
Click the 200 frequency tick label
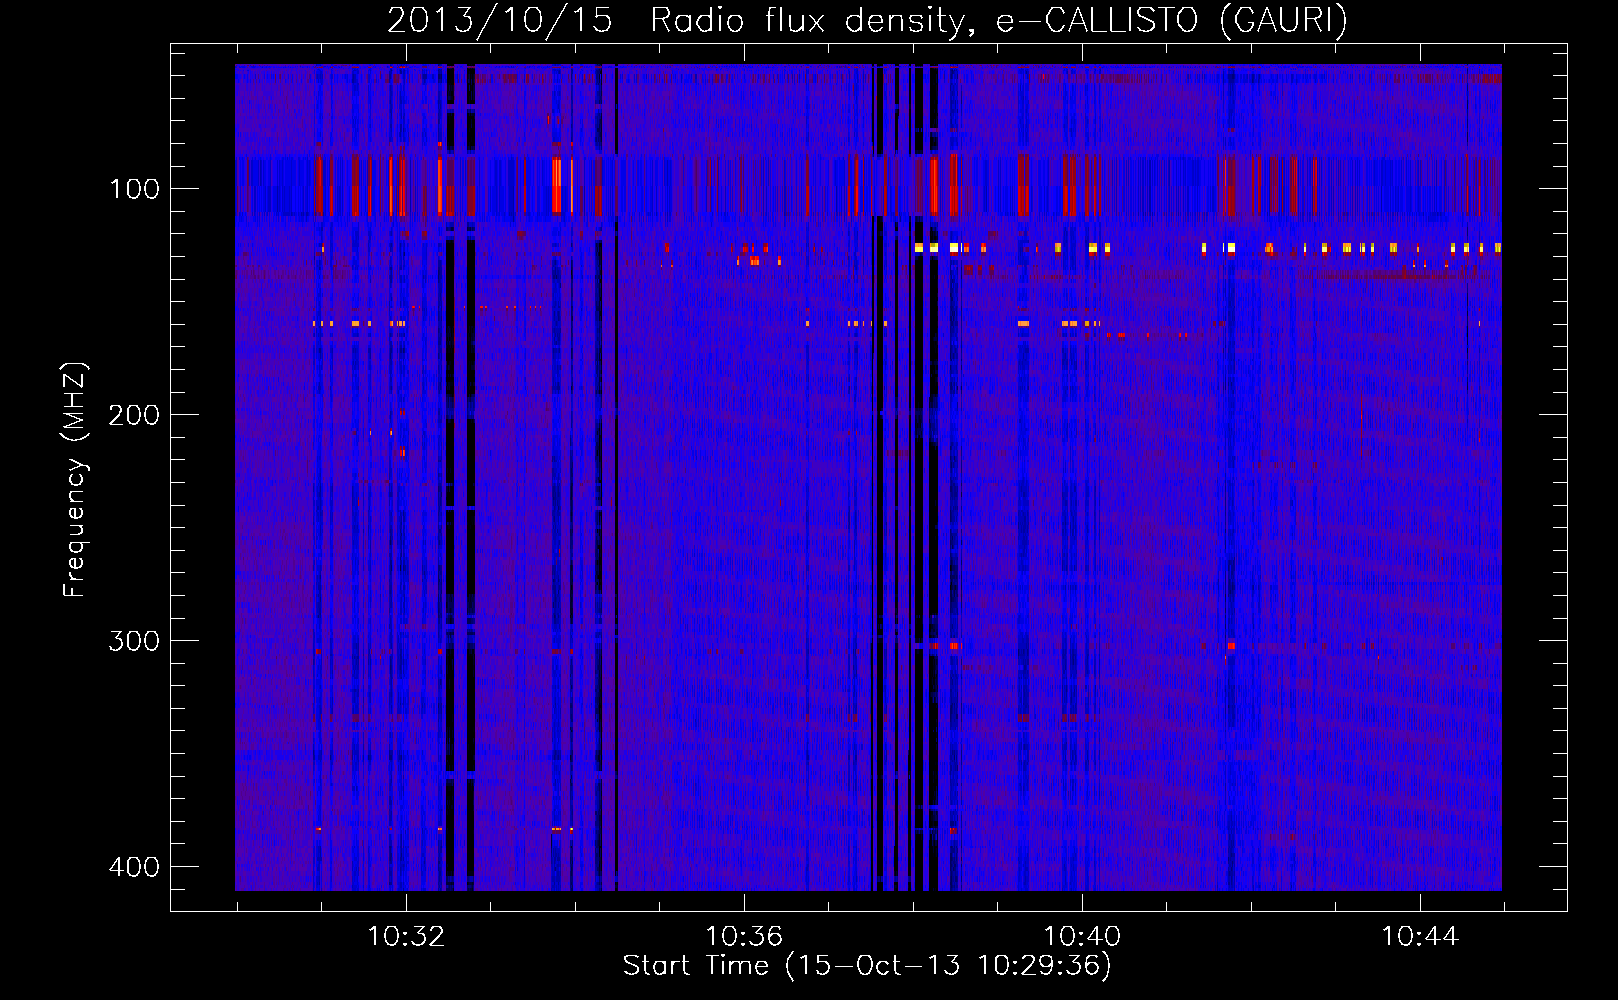(134, 415)
